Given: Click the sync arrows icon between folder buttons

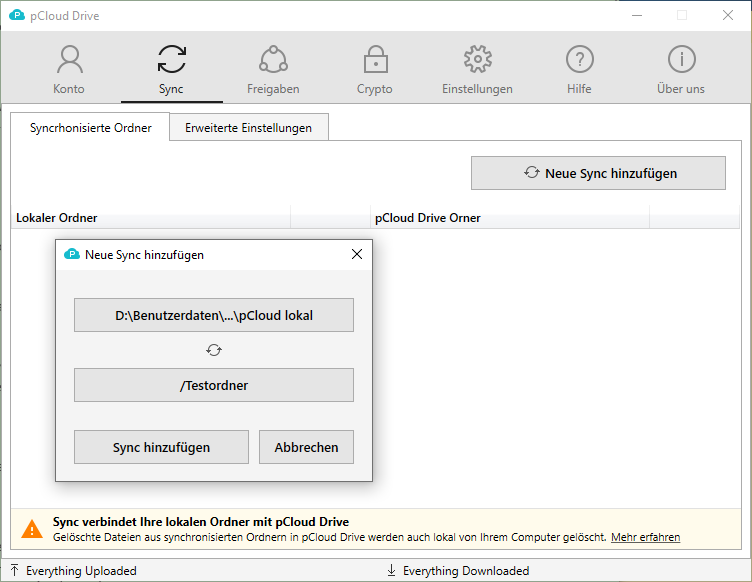Looking at the screenshot, I should point(214,350).
